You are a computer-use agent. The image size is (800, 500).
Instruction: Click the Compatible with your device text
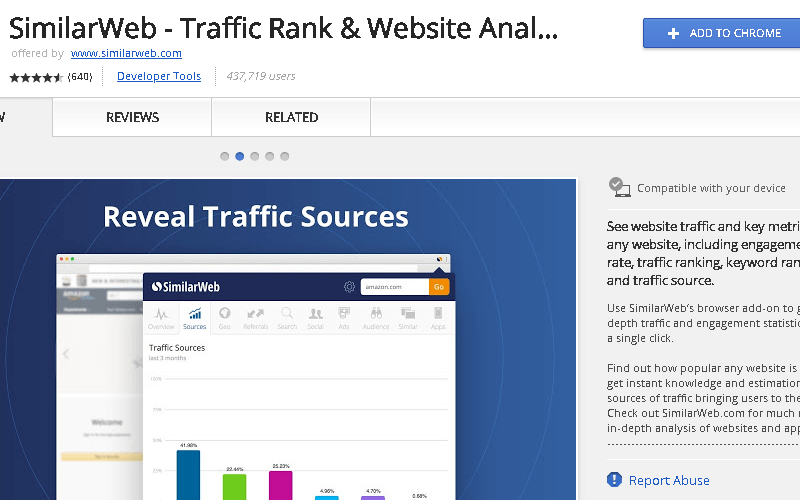[x=711, y=188]
